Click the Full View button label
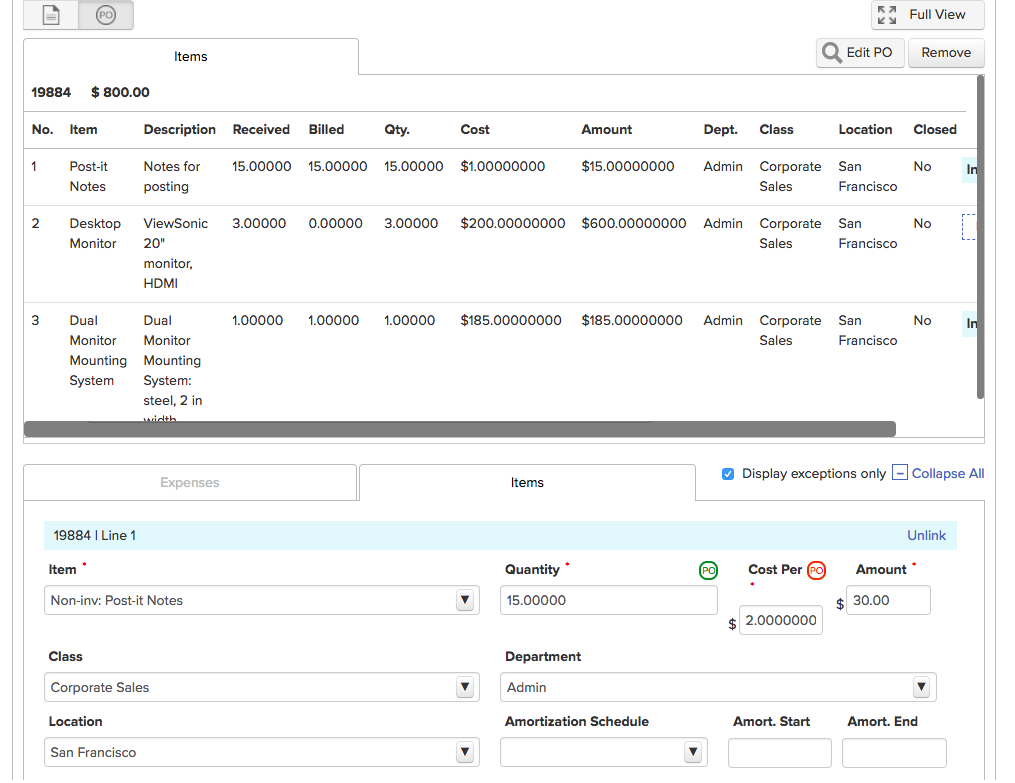Viewport: 1015px width, 783px height. [x=937, y=14]
